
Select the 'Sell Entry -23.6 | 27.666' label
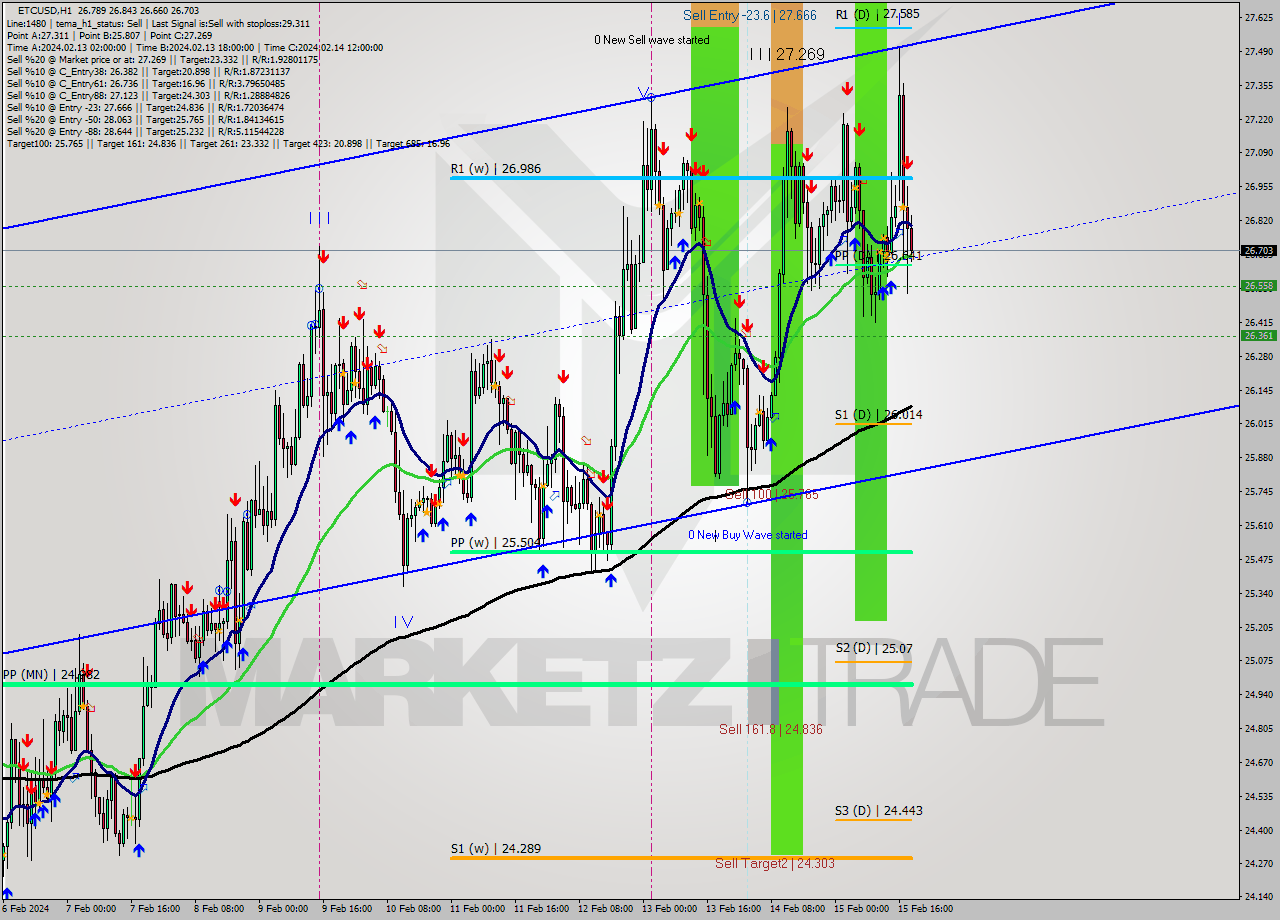(x=750, y=15)
